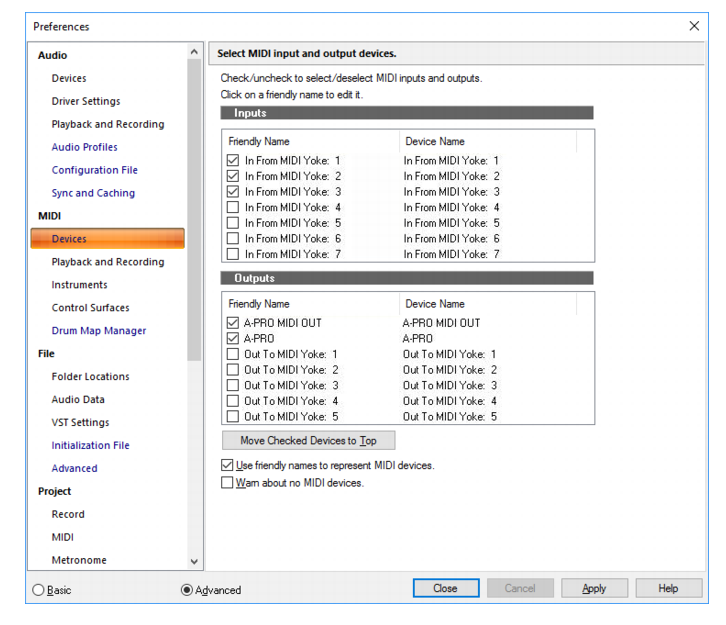Click the sidebar scroll up arrow
This screenshot has width=726, height=625.
point(194,52)
